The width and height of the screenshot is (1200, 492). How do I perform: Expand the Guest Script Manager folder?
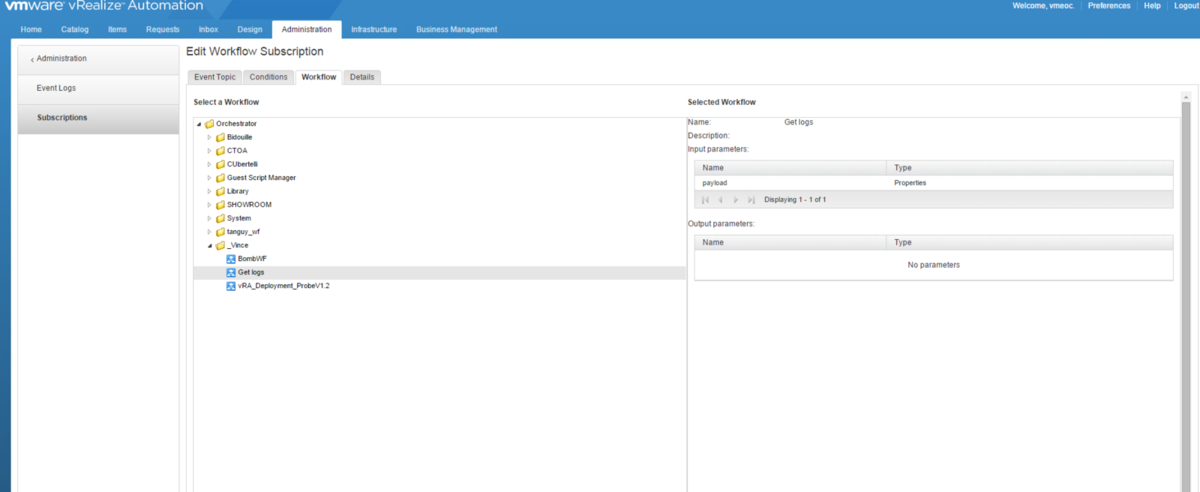point(209,178)
